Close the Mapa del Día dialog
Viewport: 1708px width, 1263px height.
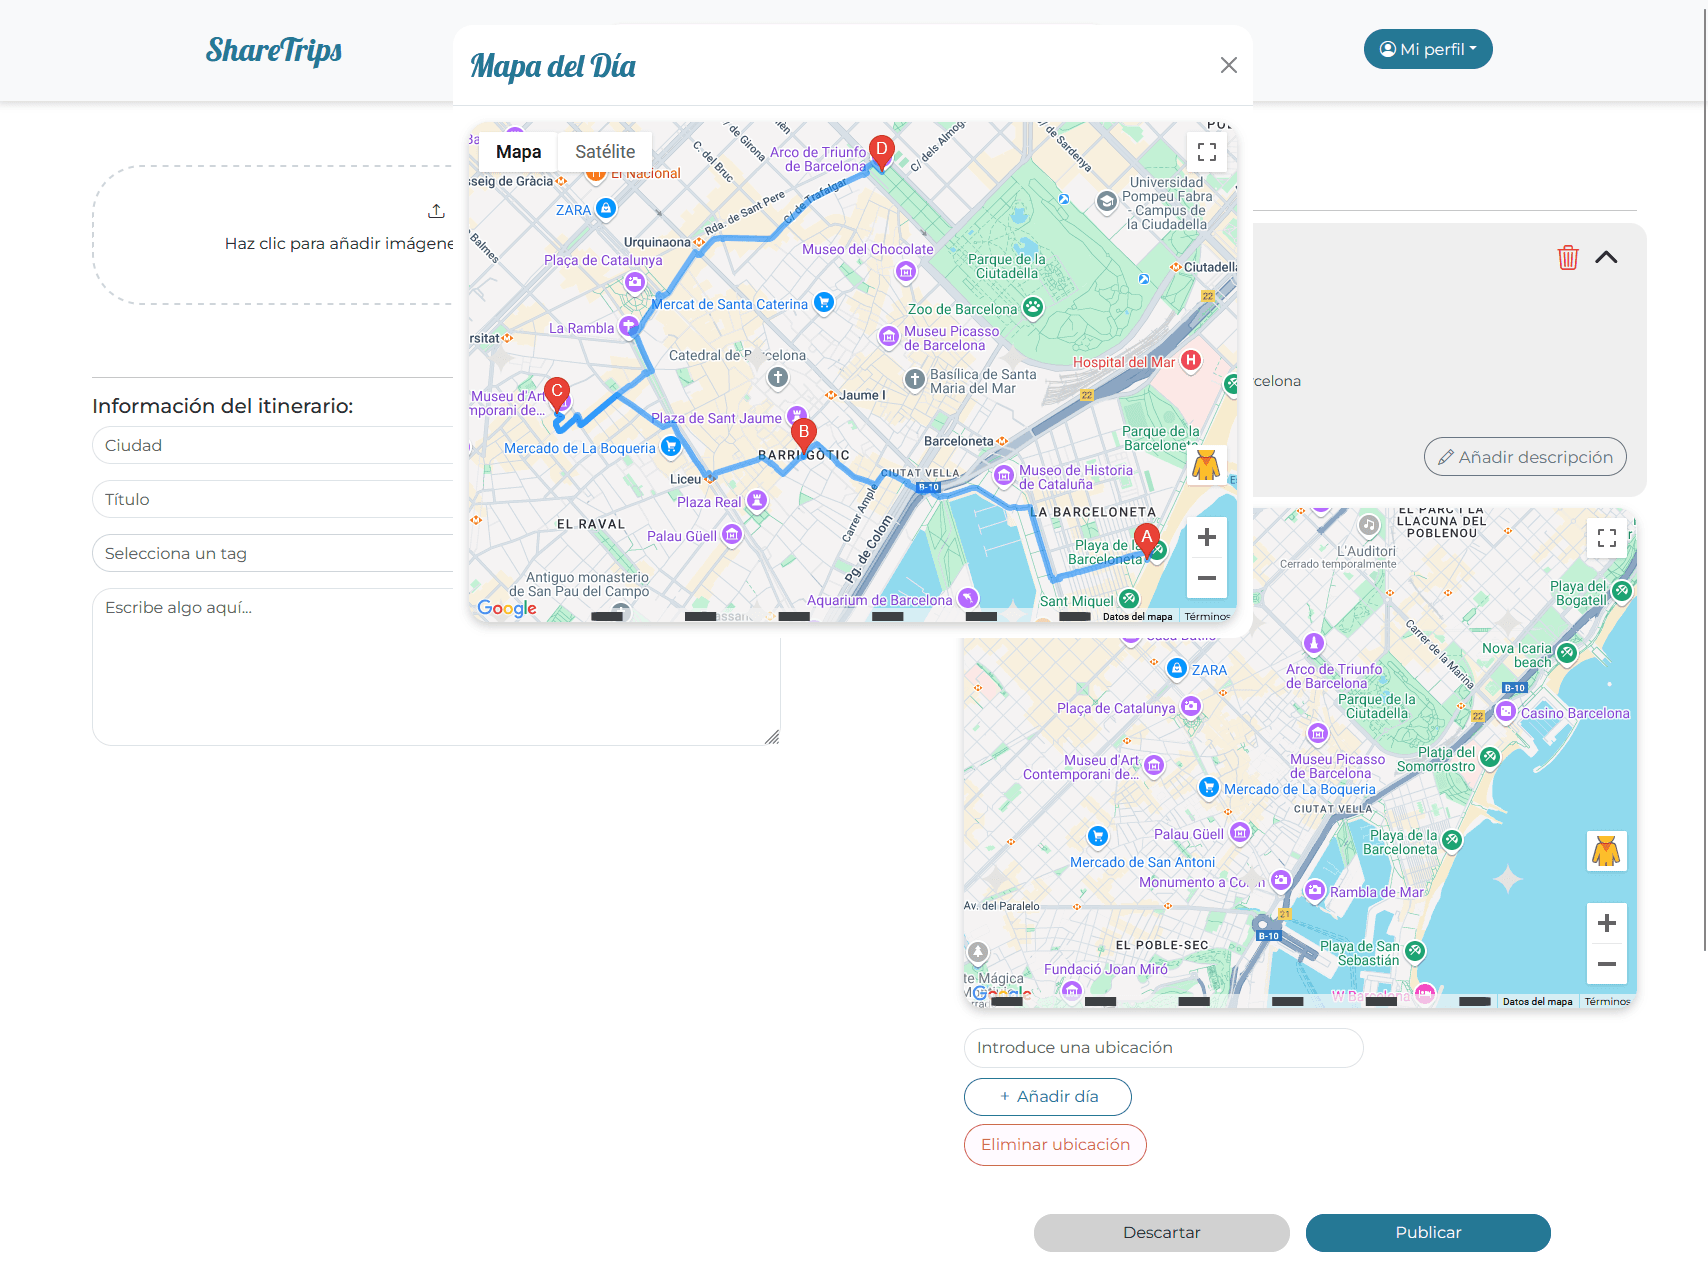click(x=1229, y=65)
